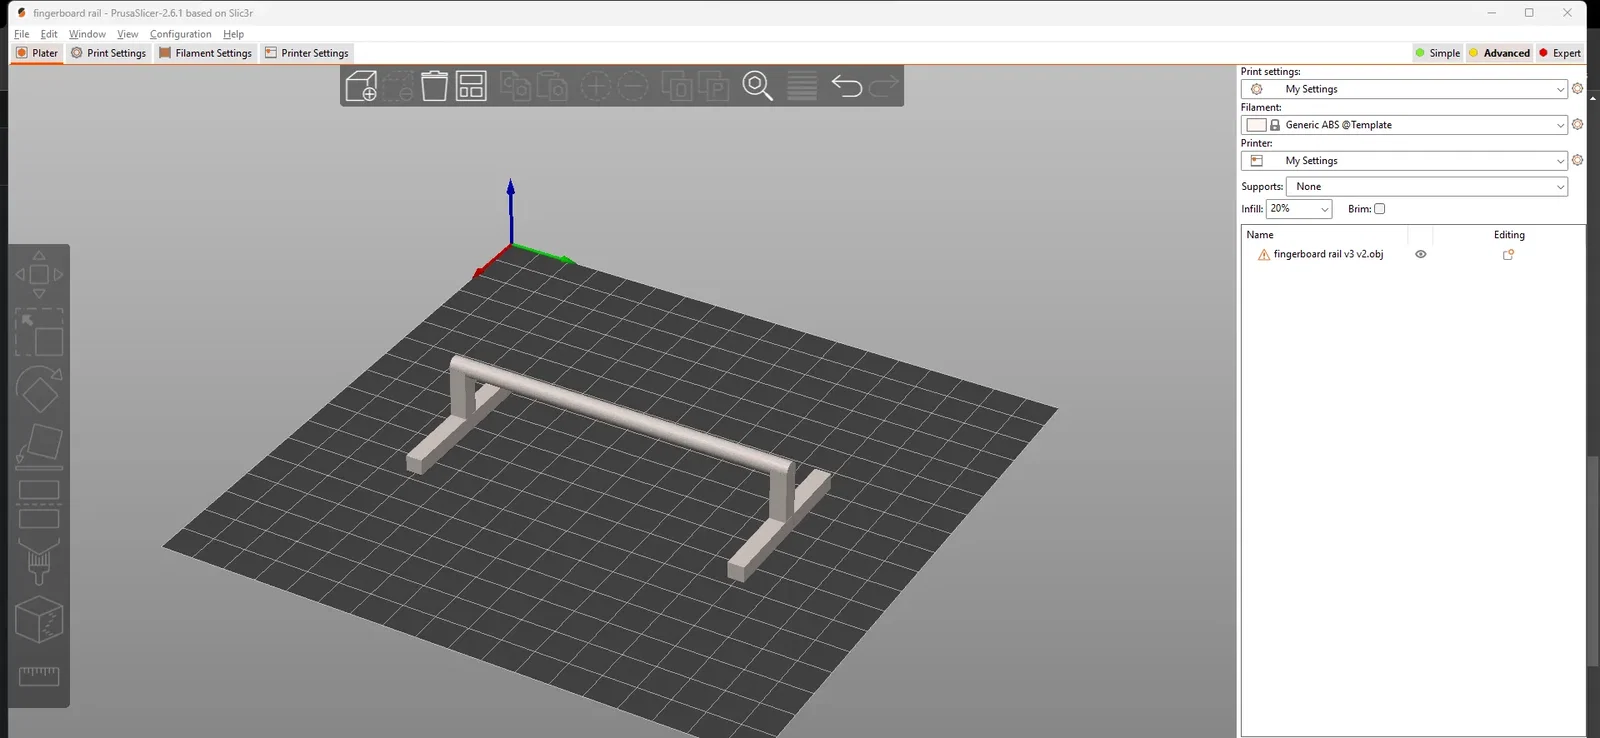Open the Search magnifier icon
The width and height of the screenshot is (1600, 738).
[757, 86]
